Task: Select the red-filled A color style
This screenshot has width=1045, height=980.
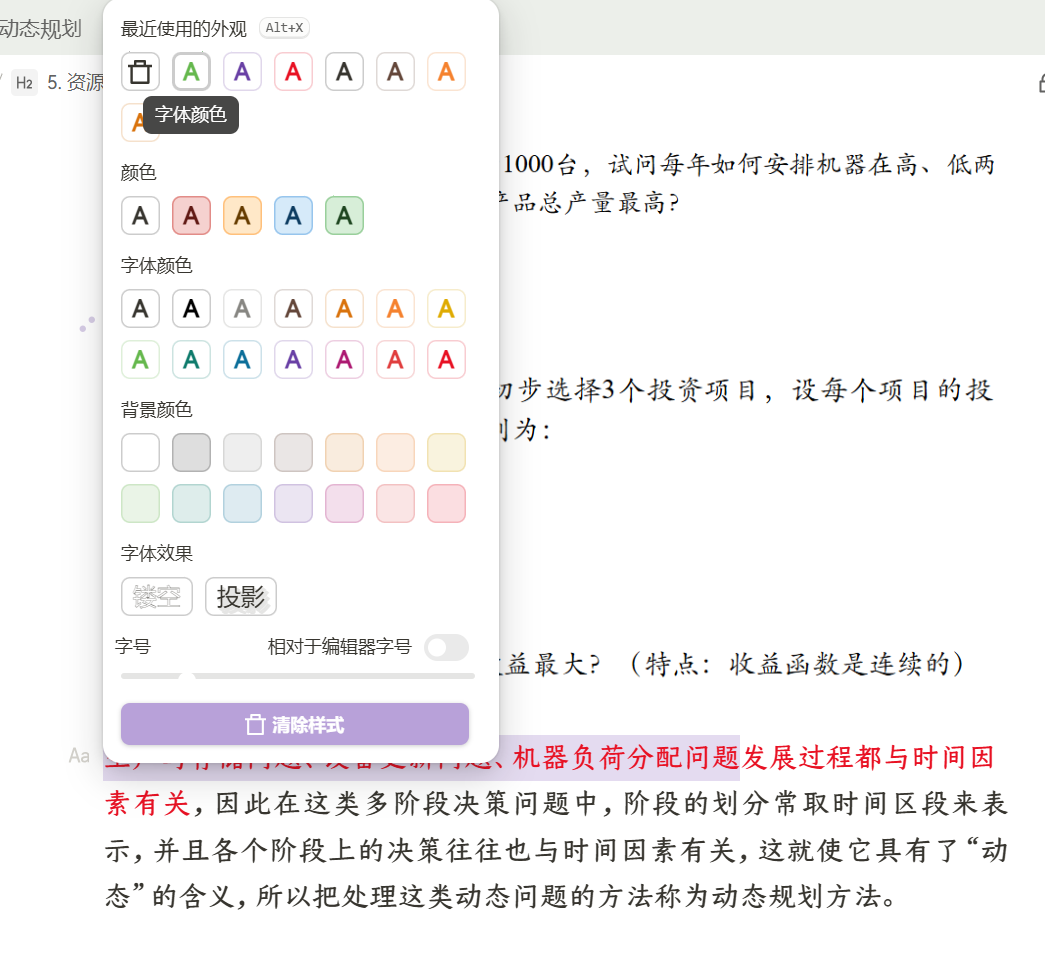Action: pyautogui.click(x=192, y=216)
